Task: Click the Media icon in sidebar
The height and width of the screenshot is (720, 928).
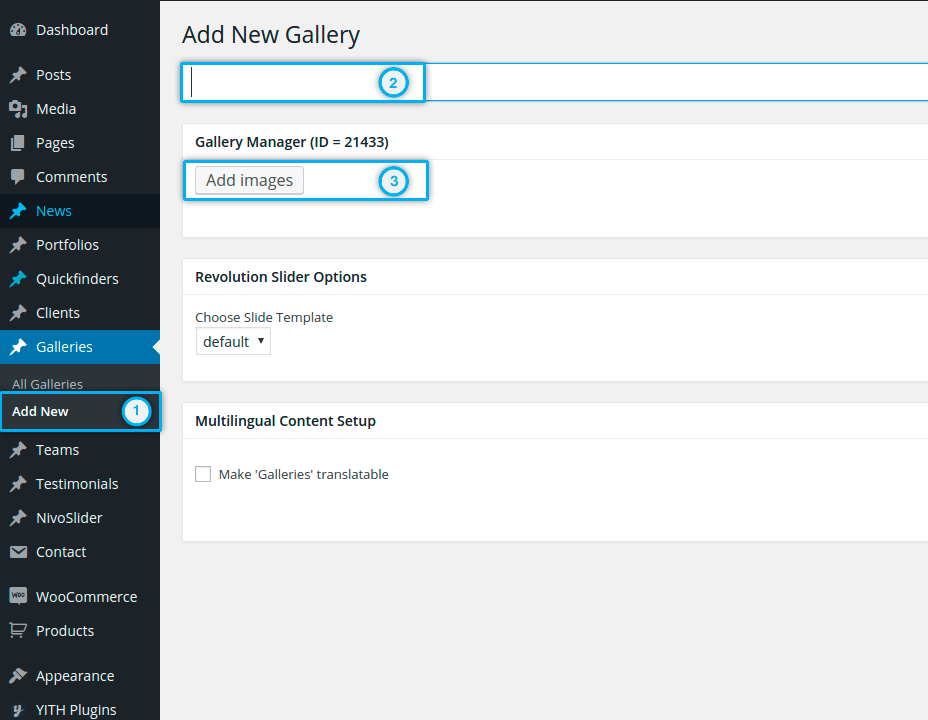Action: tap(18, 109)
